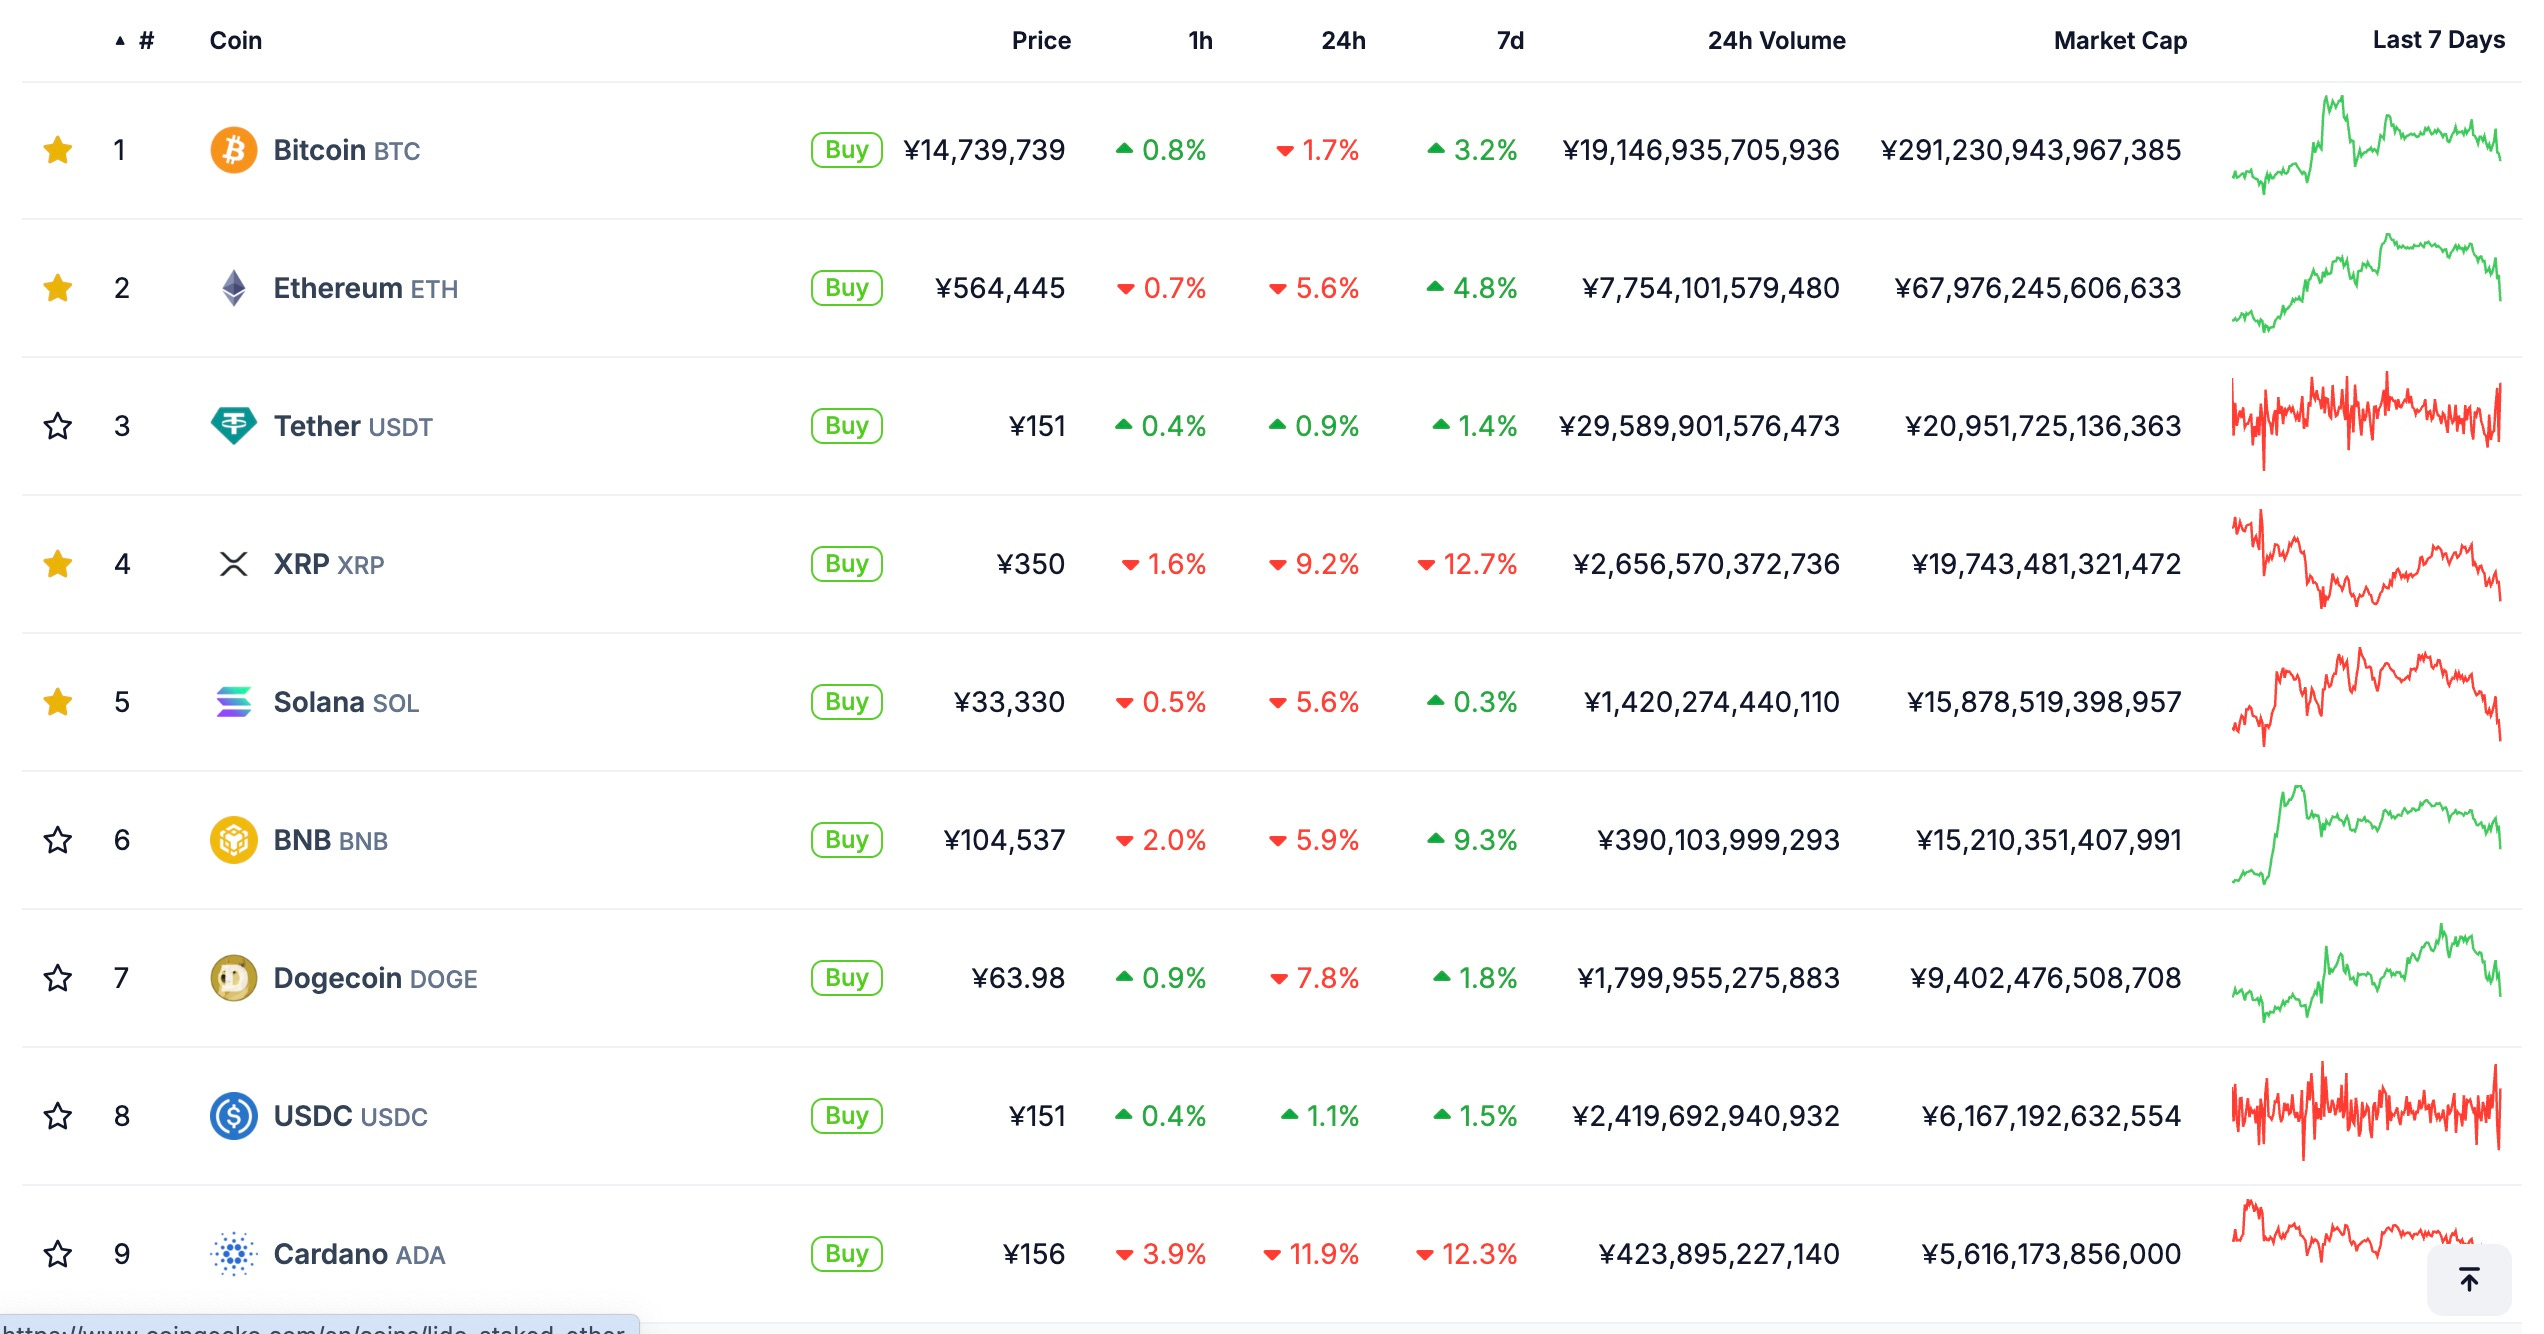Viewport: 2544px width, 1334px height.
Task: Open the Cardano ADA coin page
Action: (x=359, y=1254)
